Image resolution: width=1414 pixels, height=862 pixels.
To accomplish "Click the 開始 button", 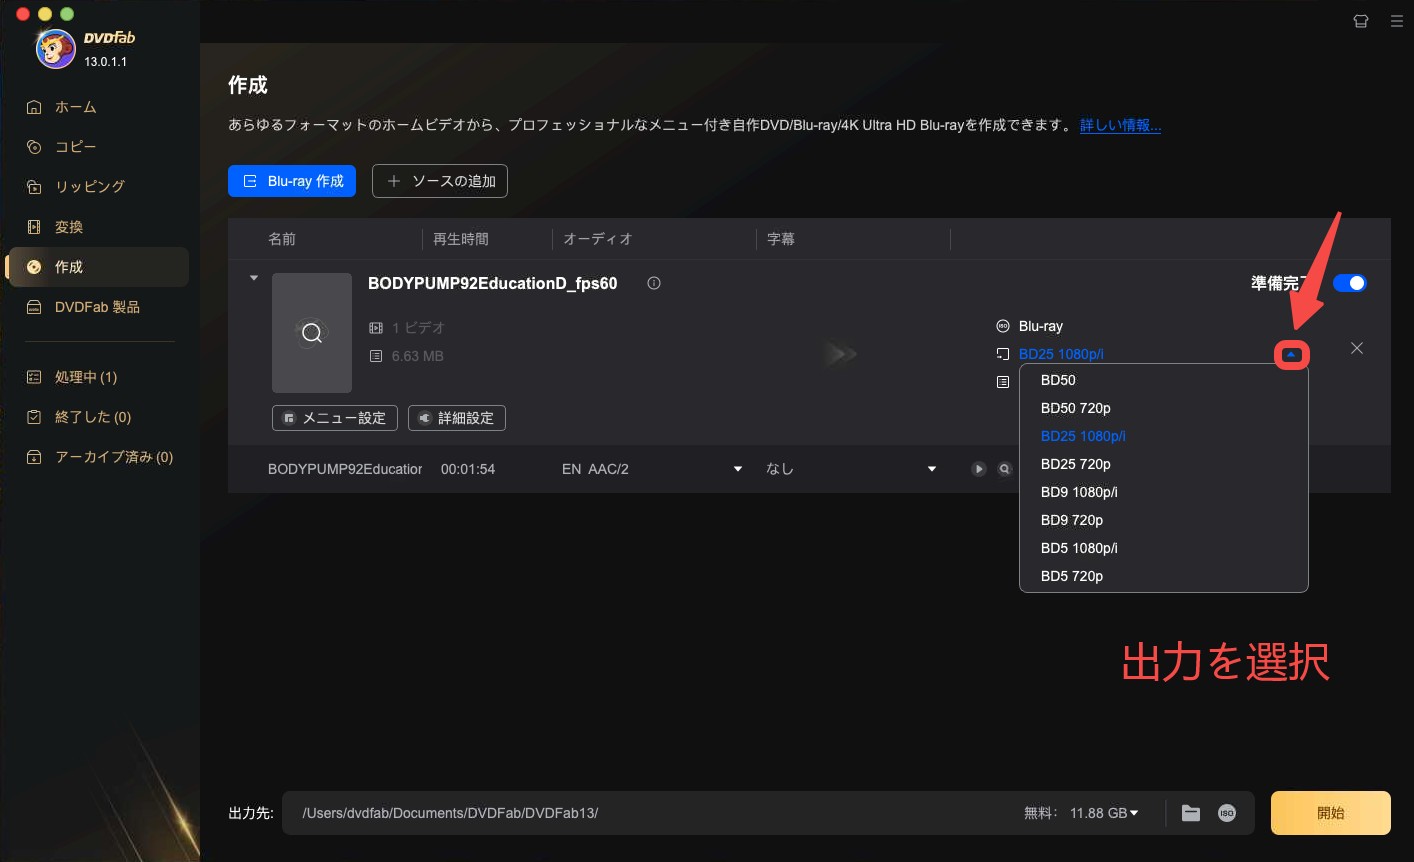I will click(x=1331, y=813).
